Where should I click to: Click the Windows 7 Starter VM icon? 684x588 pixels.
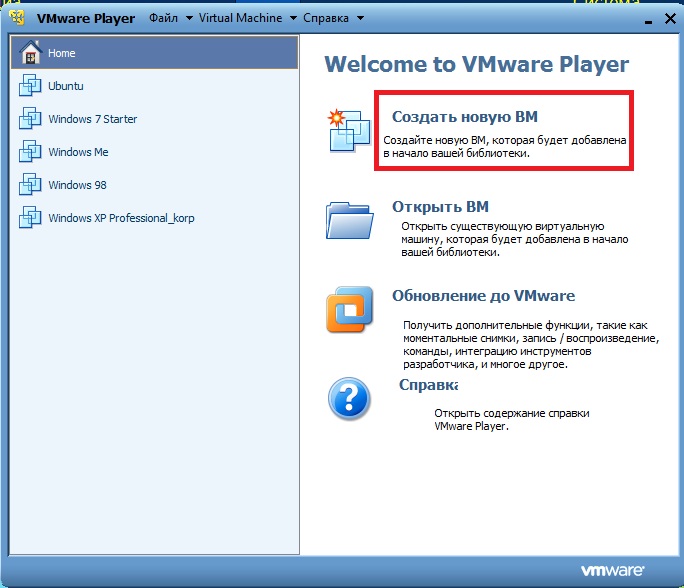point(30,118)
